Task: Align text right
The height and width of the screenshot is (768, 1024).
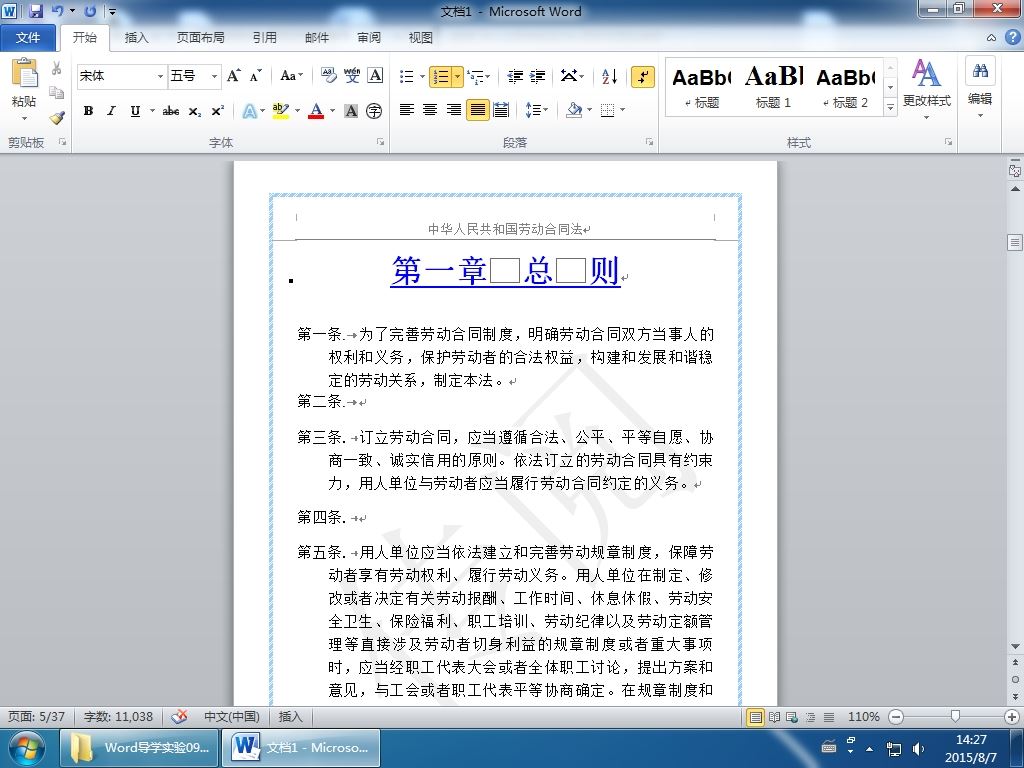Action: pyautogui.click(x=453, y=110)
